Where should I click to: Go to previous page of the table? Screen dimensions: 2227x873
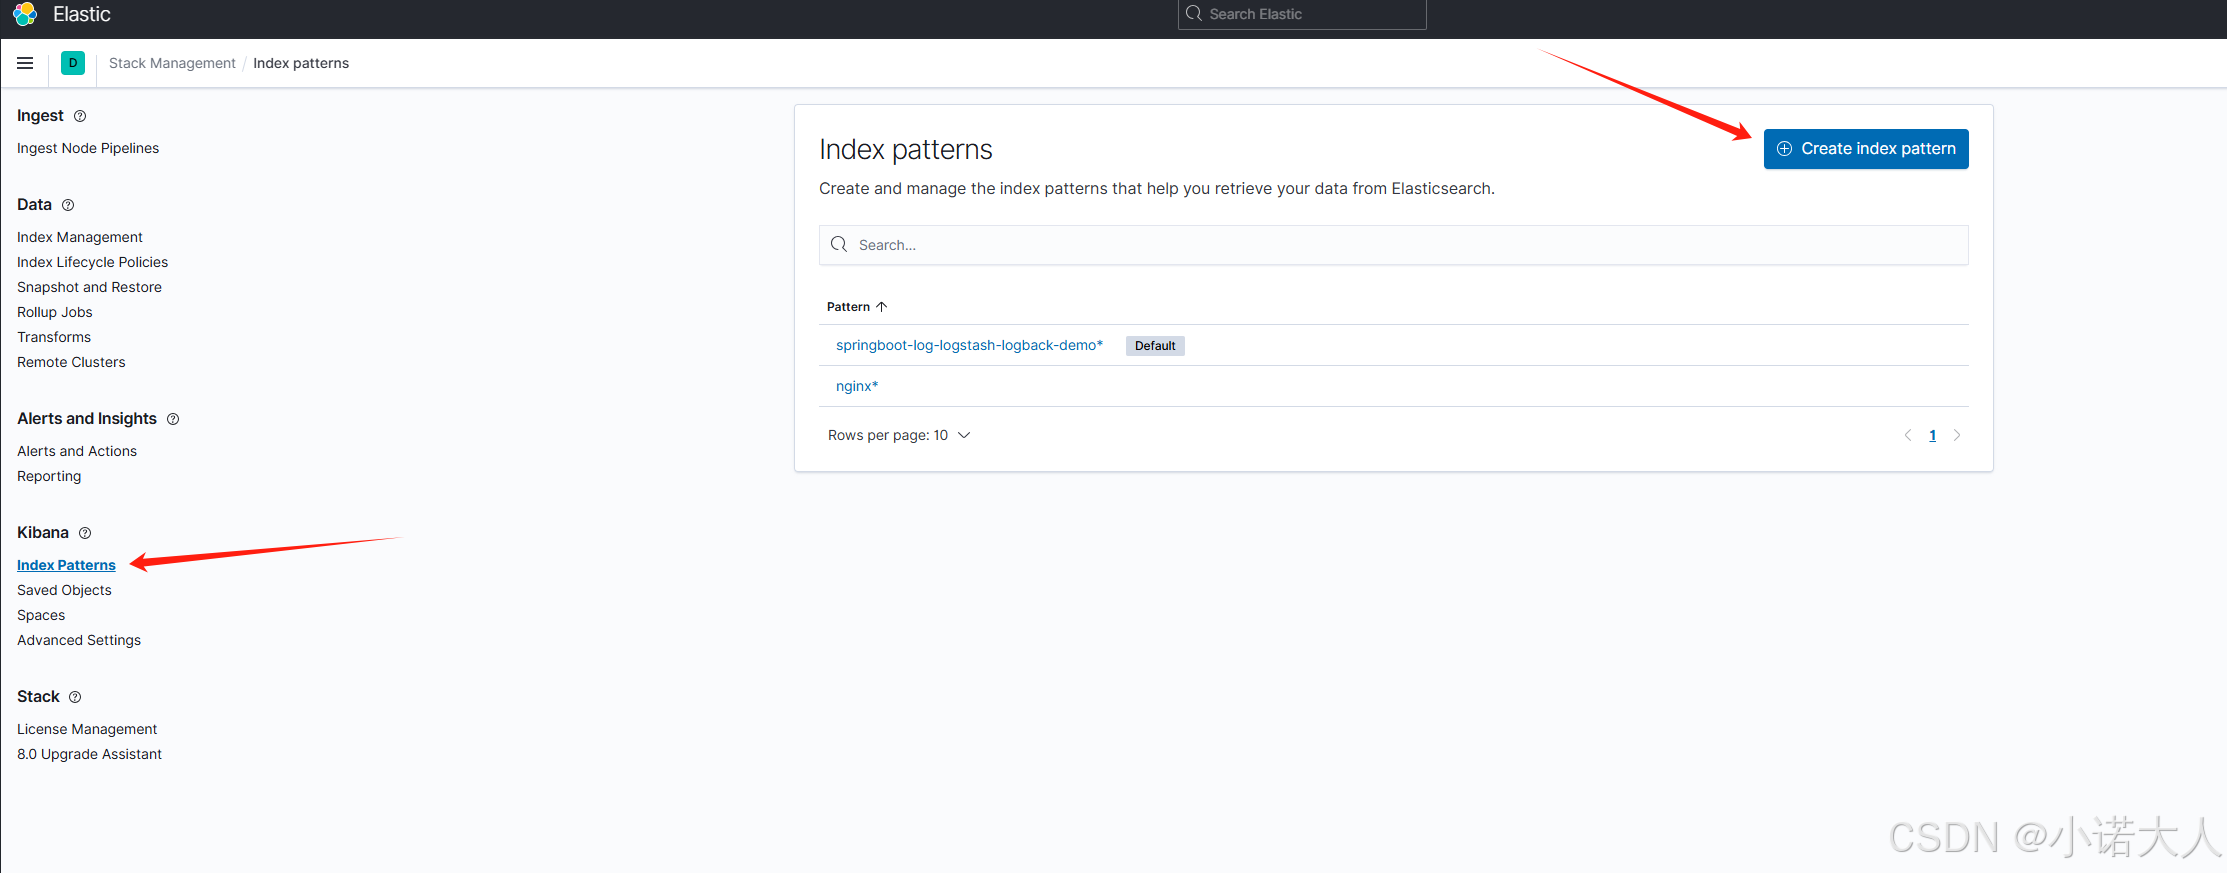(x=1907, y=435)
